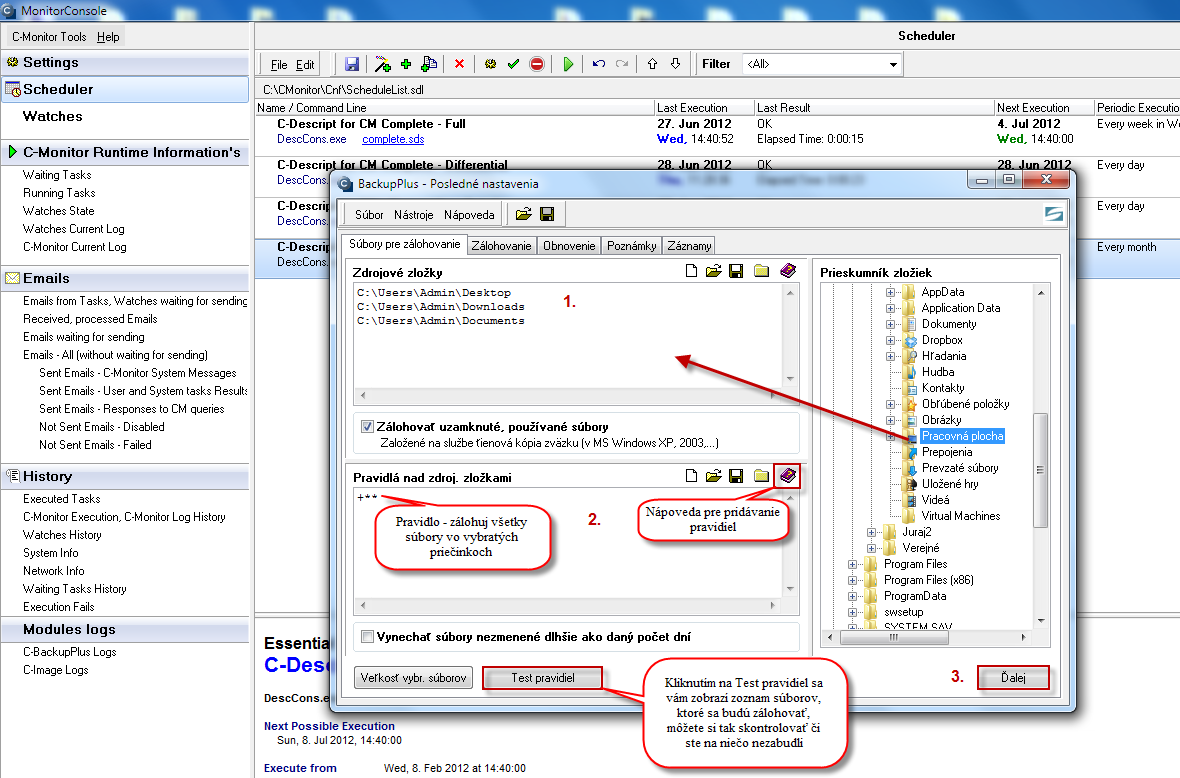Click save list icon in Zdrojové zložky
Viewport: 1180px width, 778px height.
pyautogui.click(x=736, y=271)
